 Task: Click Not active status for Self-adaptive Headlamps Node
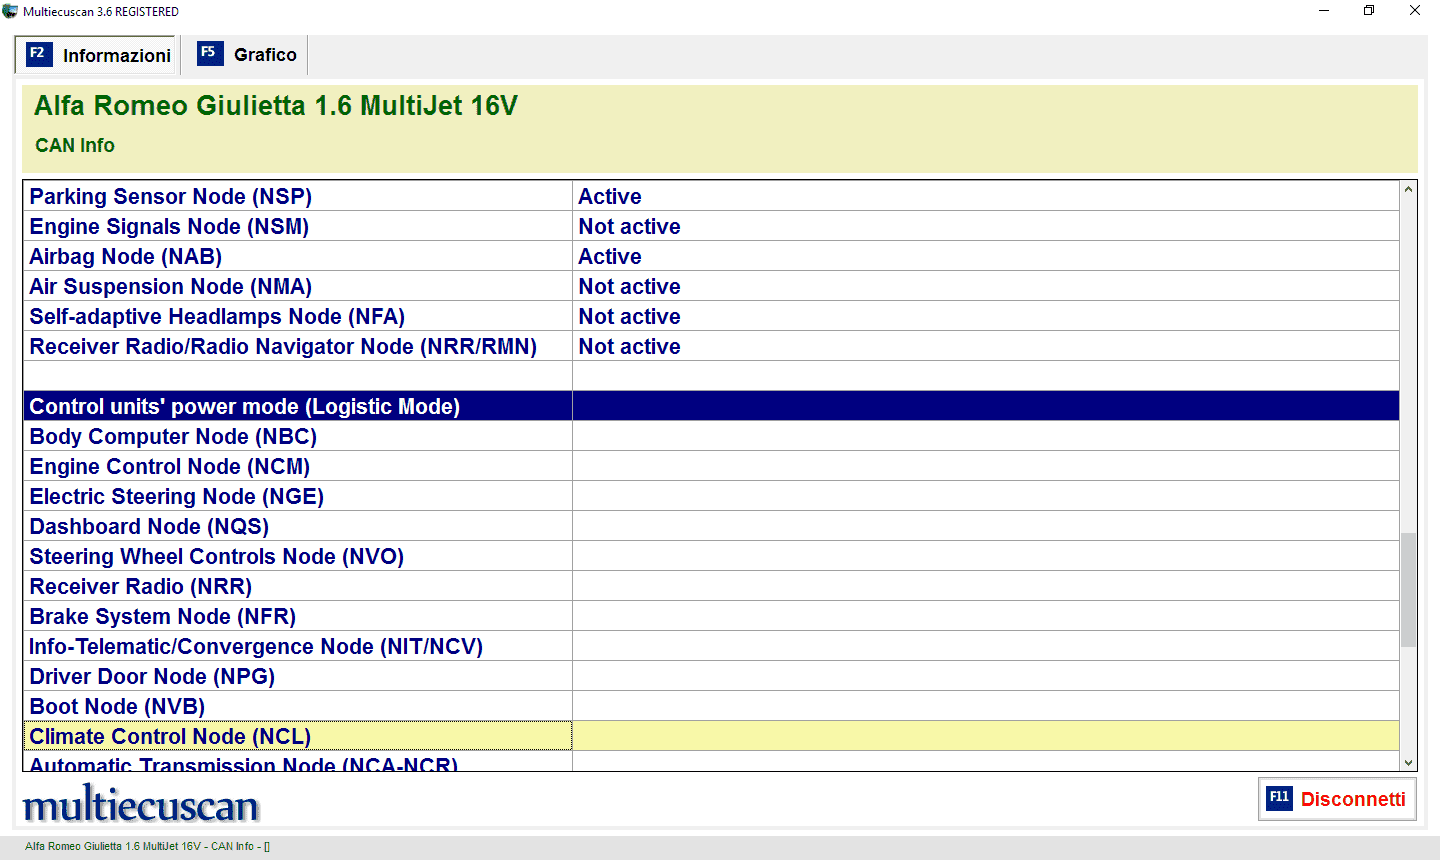(x=629, y=317)
